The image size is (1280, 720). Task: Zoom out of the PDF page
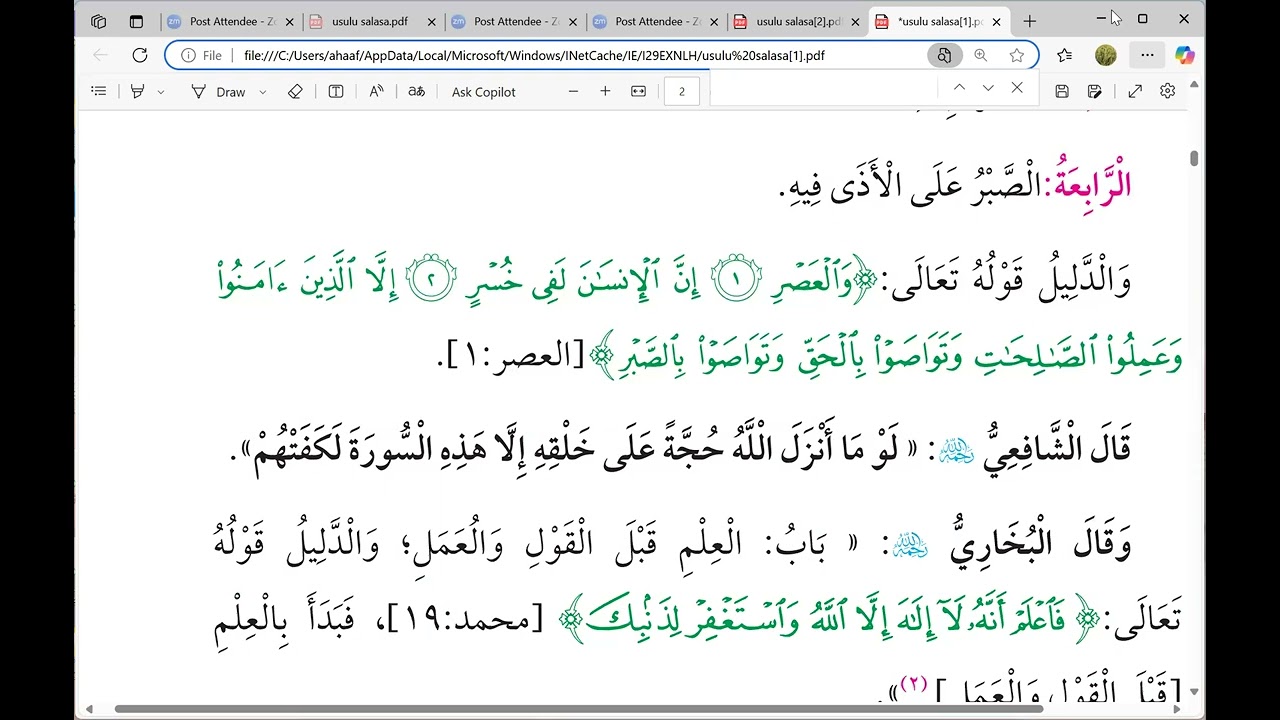tap(573, 91)
